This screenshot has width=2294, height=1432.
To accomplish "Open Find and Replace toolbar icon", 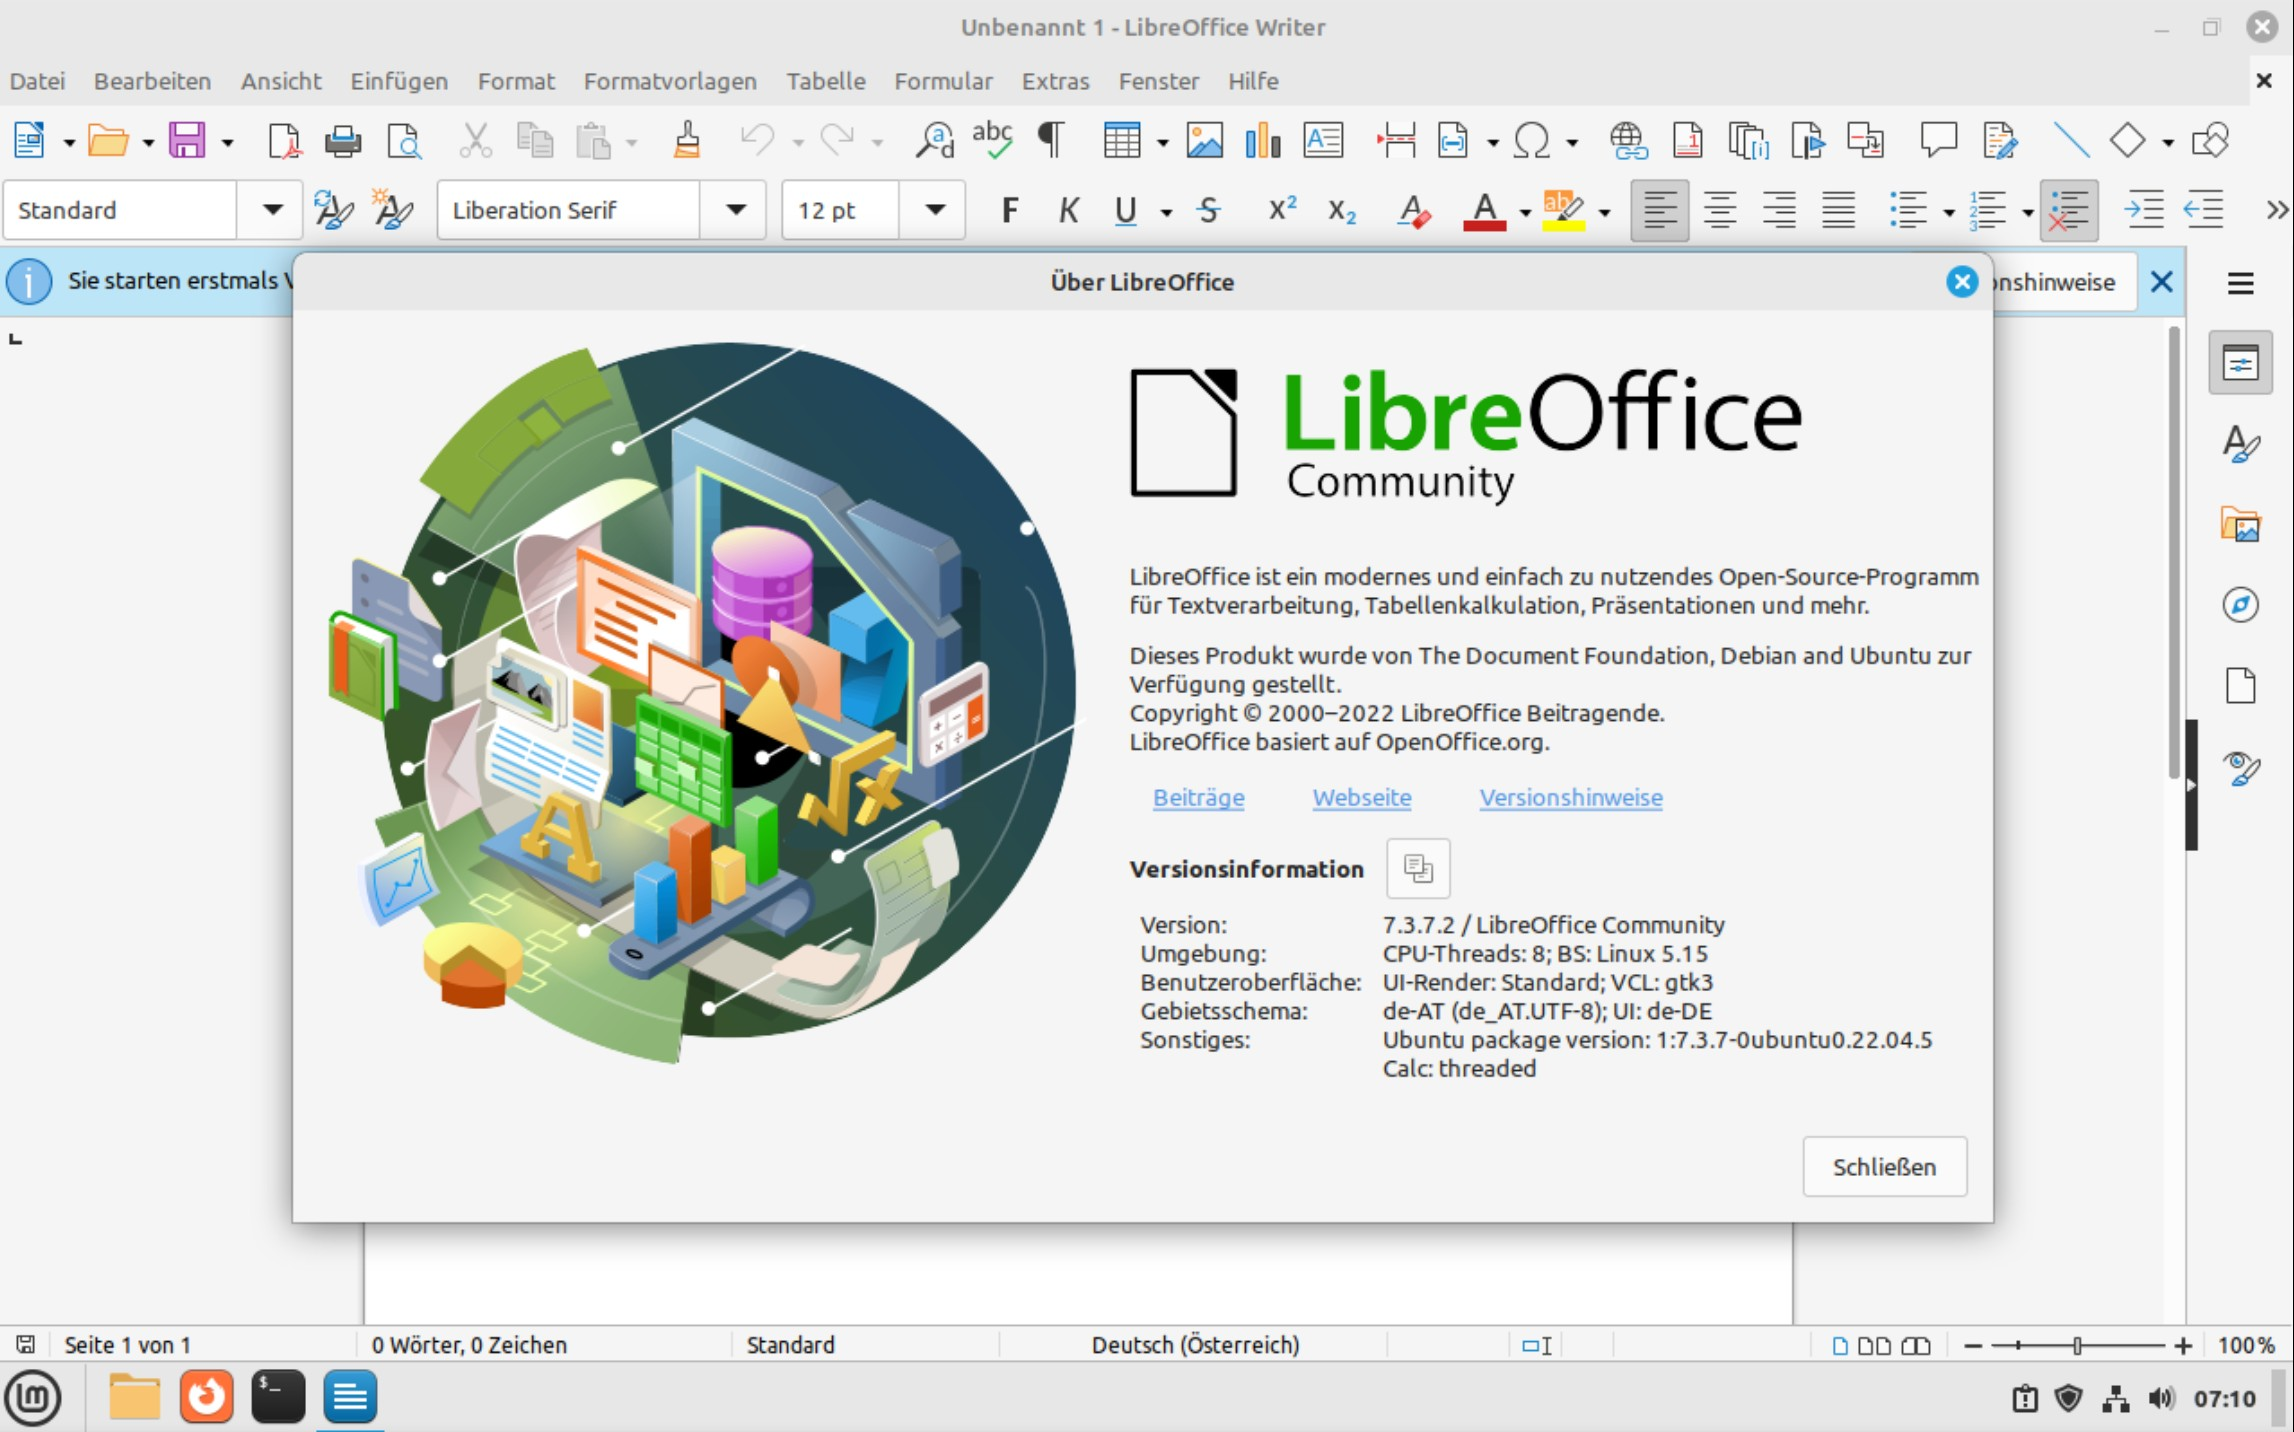I will 935,141.
